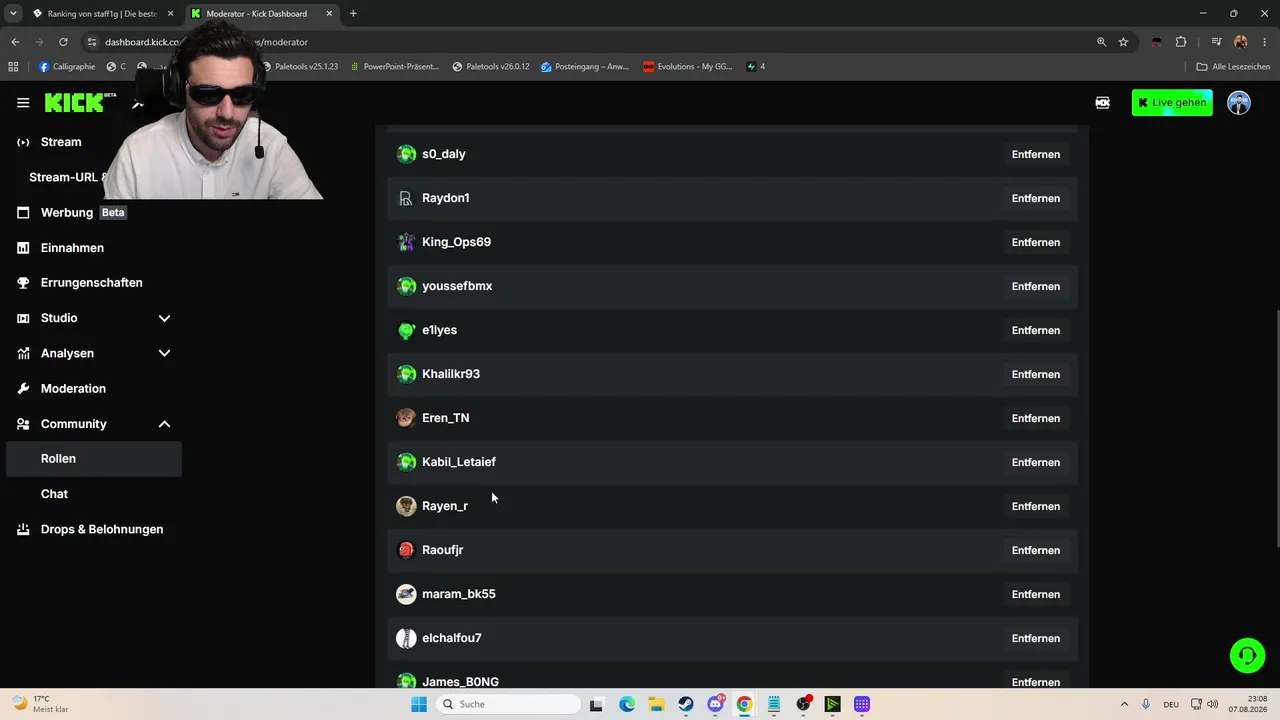This screenshot has height=720, width=1280.
Task: Open the Kick sidebar hamburger menu
Action: 23,103
